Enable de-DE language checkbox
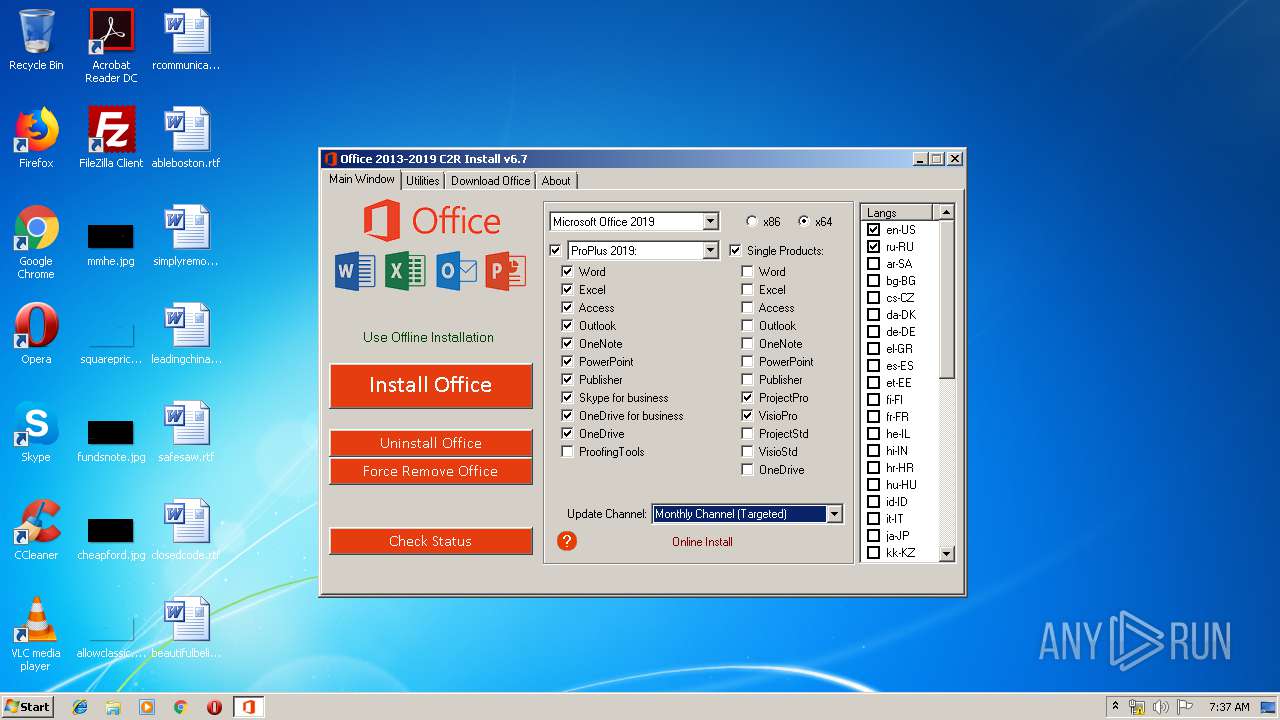This screenshot has height=720, width=1280. (x=873, y=331)
